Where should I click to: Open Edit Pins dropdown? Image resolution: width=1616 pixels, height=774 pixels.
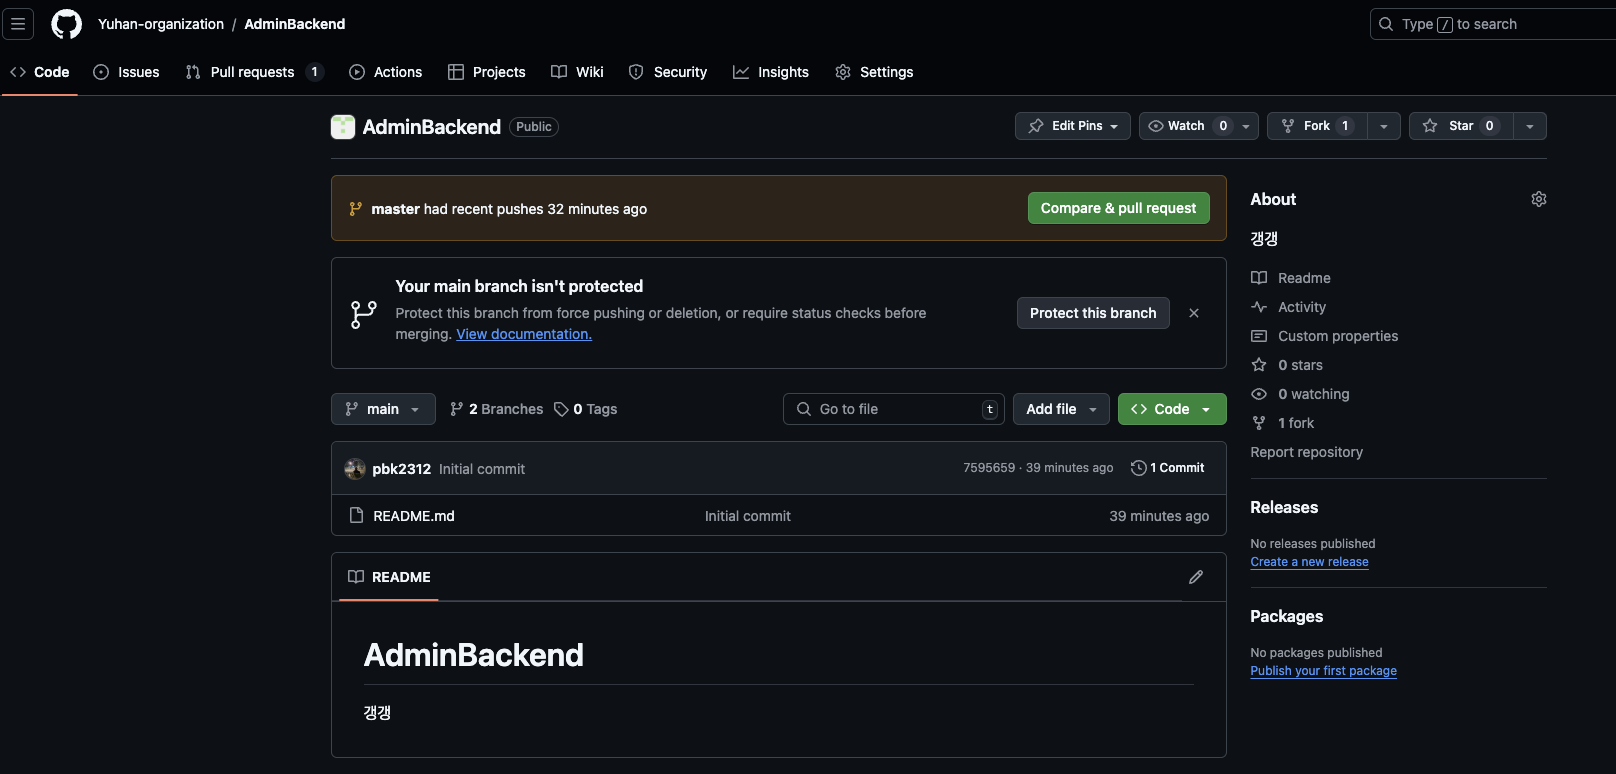click(1073, 126)
